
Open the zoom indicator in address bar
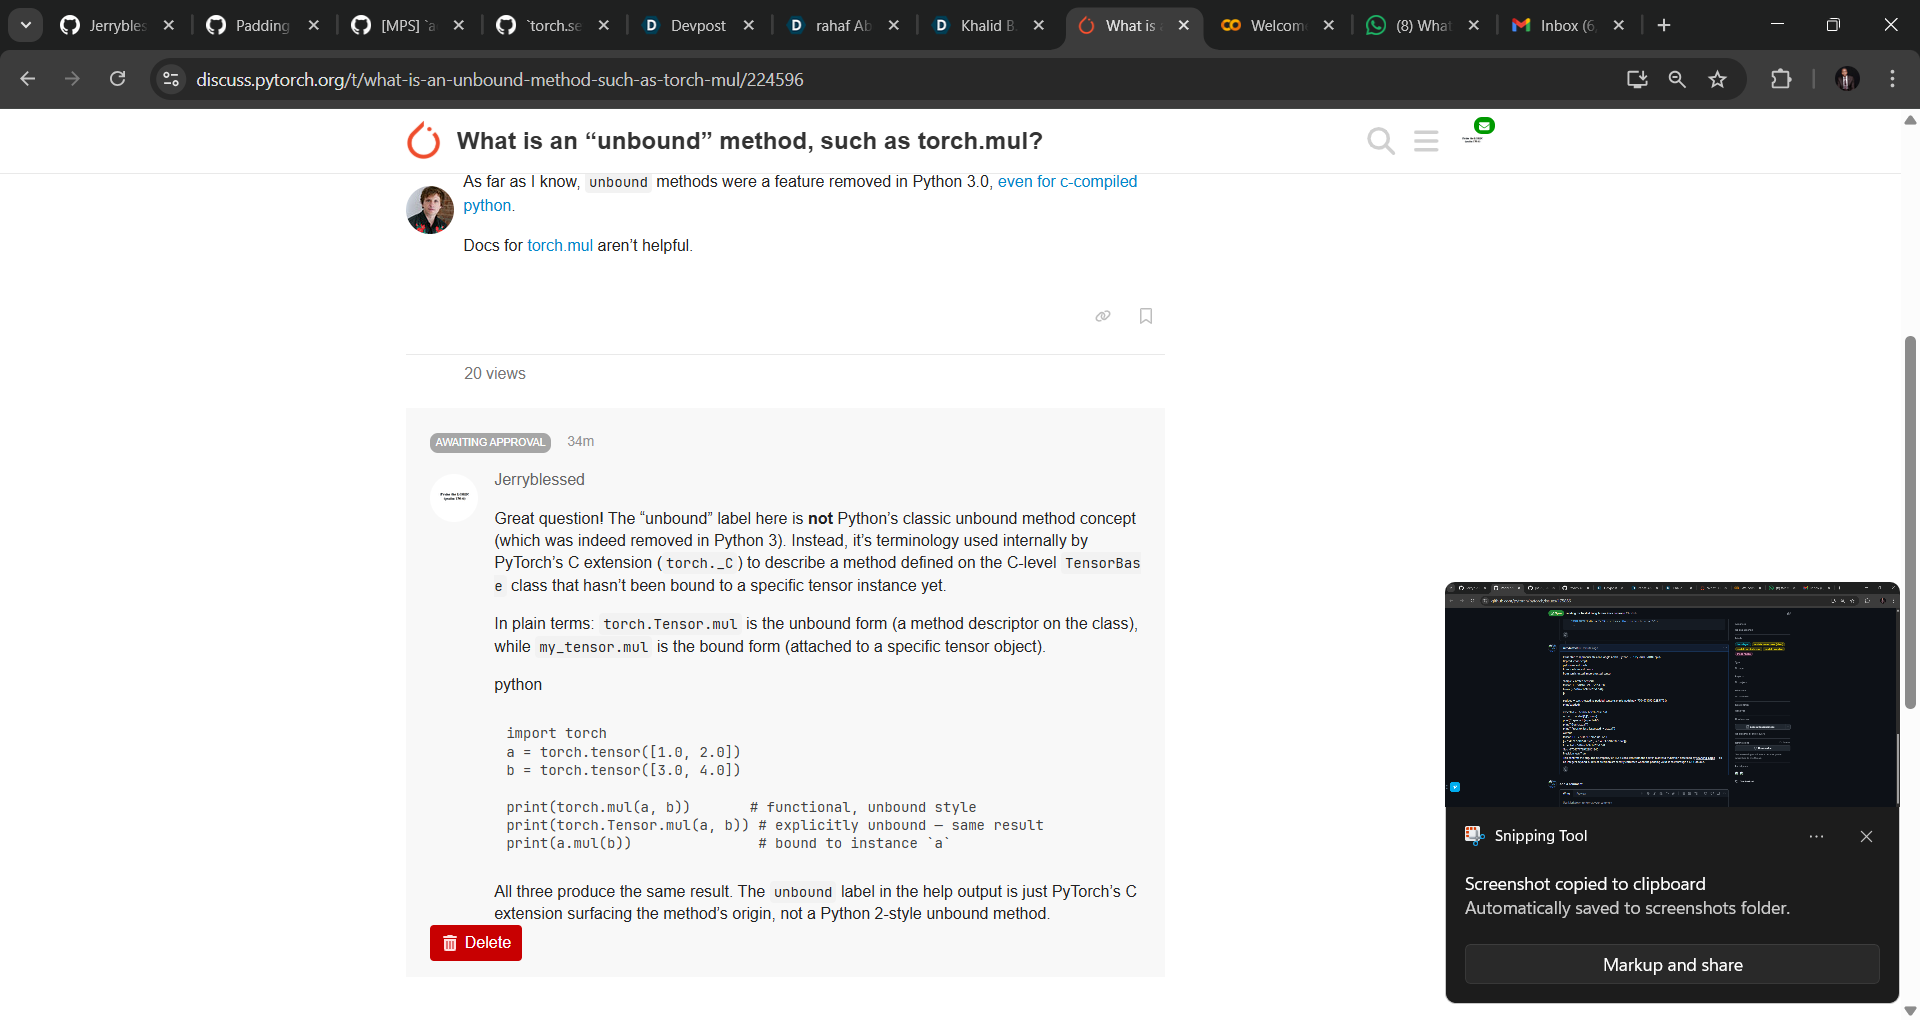point(1677,79)
